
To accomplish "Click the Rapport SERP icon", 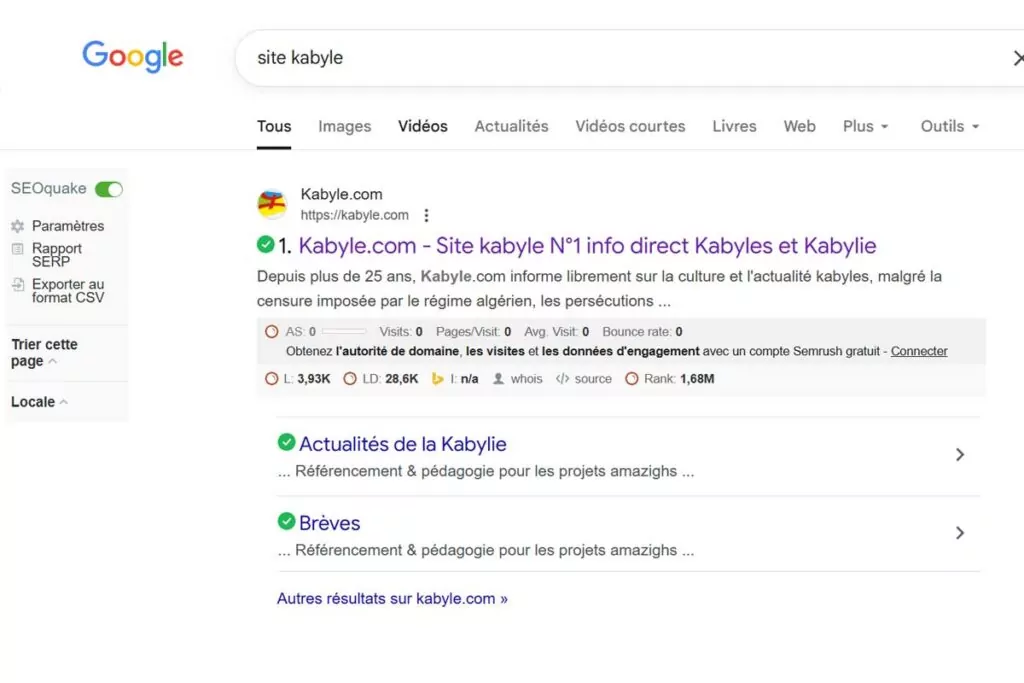I will 18,249.
